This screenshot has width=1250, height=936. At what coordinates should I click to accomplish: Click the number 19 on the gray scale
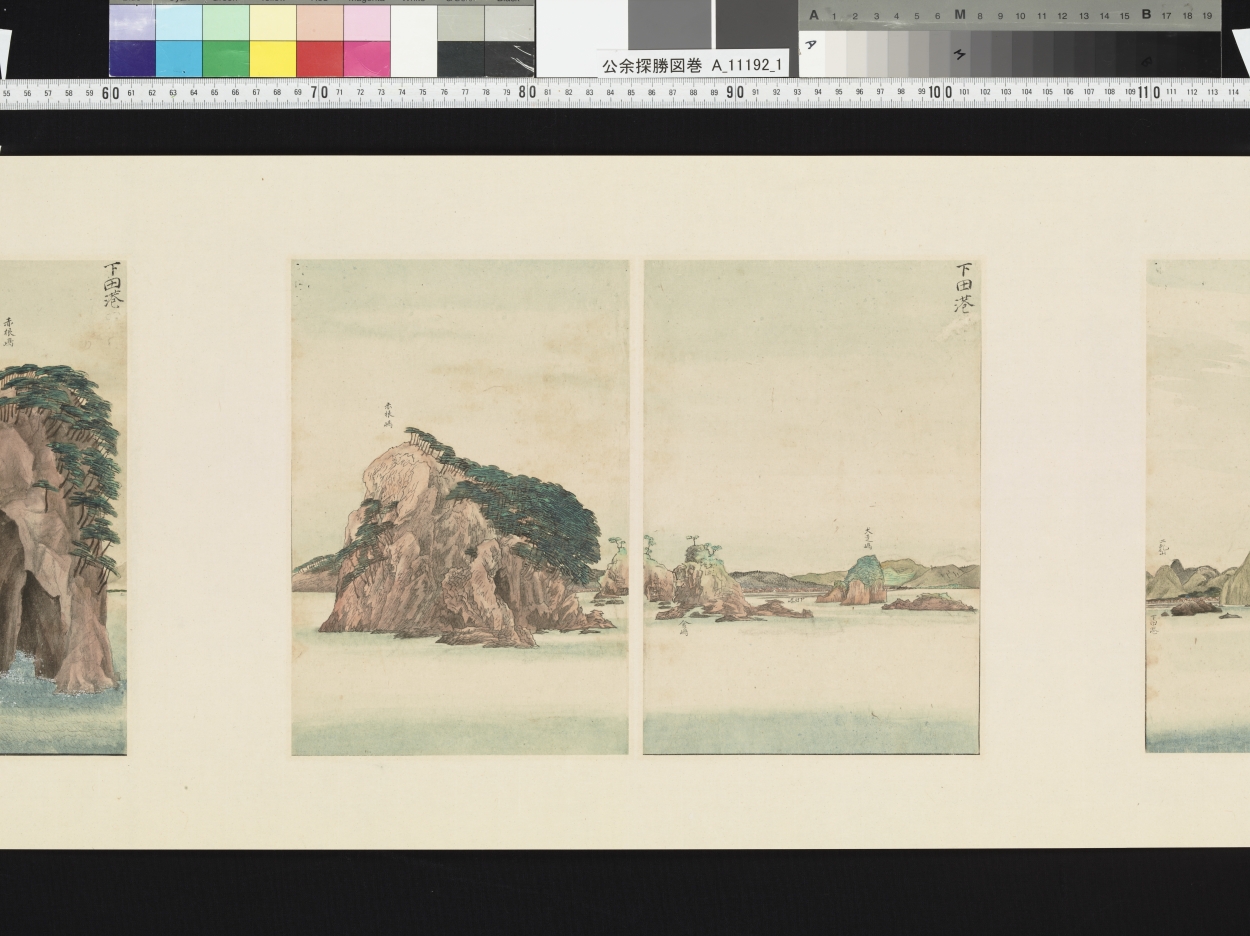tap(1207, 16)
